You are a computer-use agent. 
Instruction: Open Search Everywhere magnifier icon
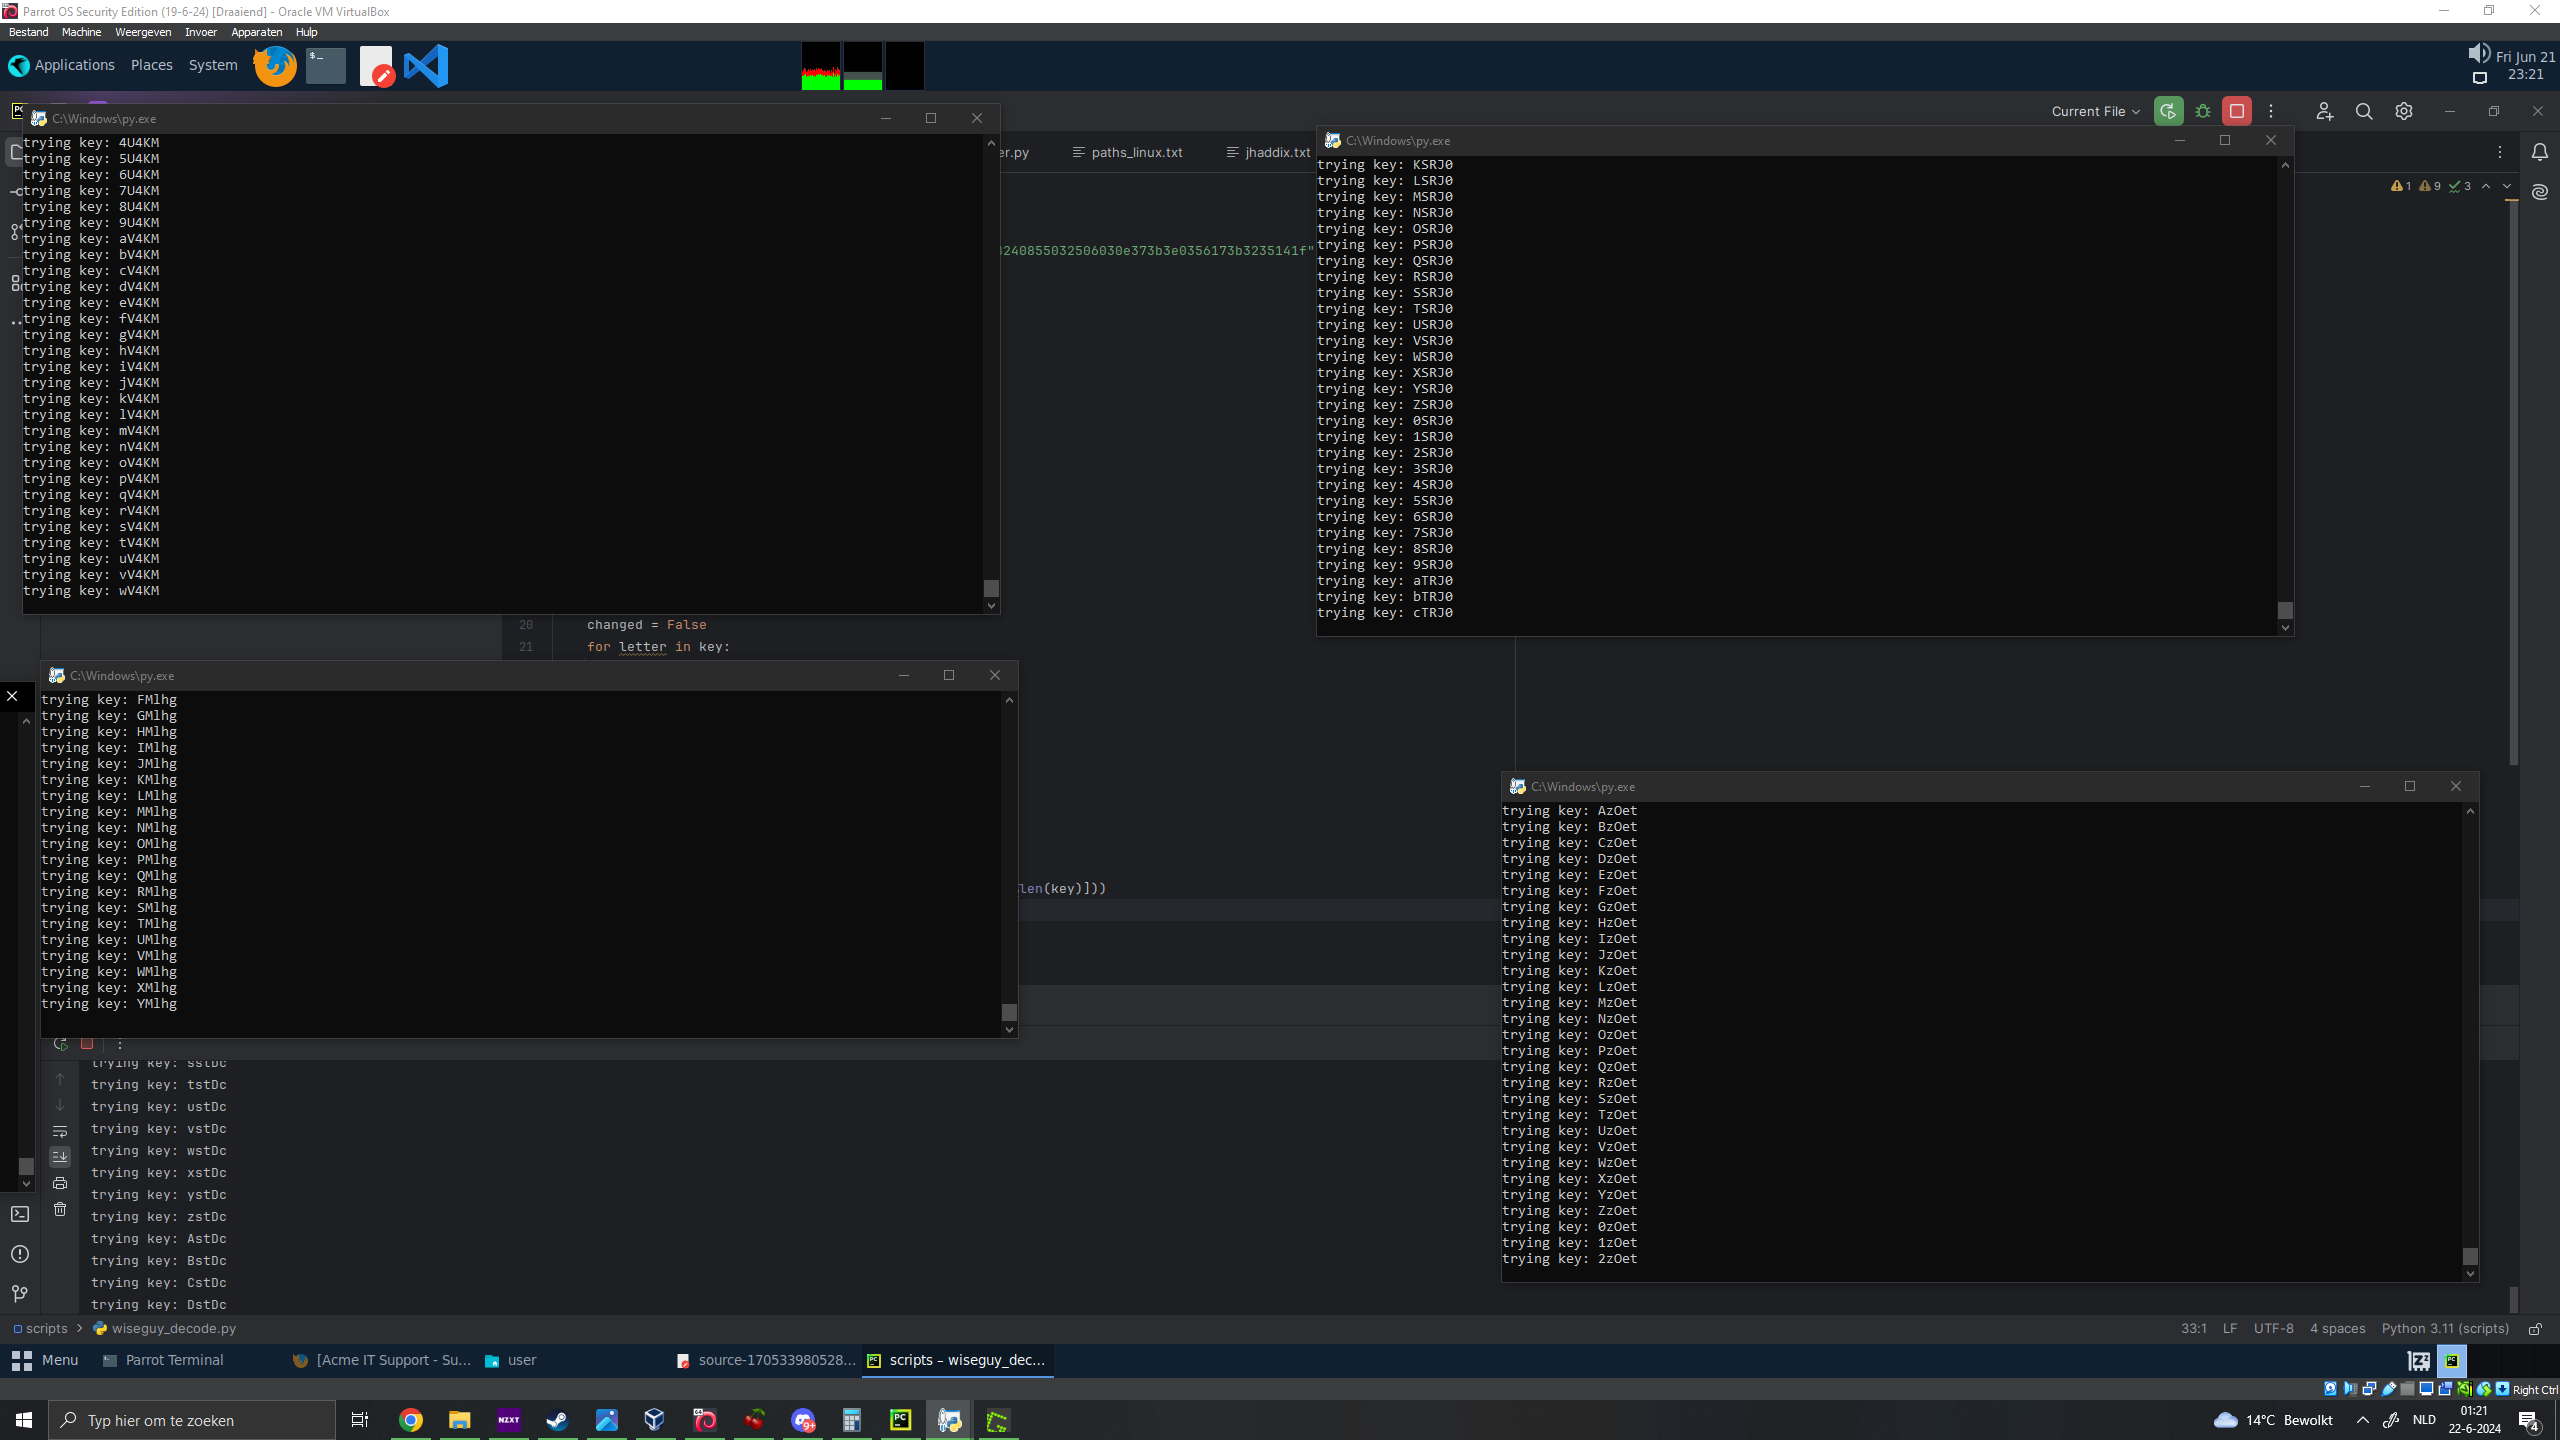click(2364, 111)
